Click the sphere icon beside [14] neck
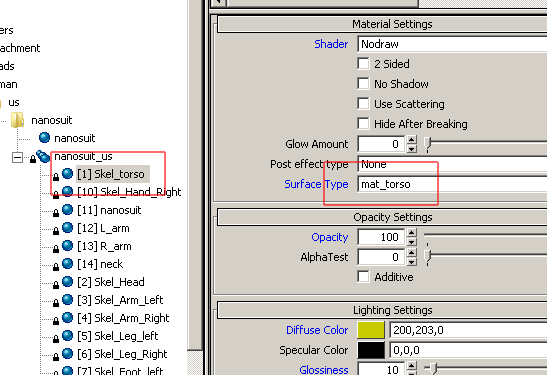Viewport: 547px width, 375px height. pos(67,263)
